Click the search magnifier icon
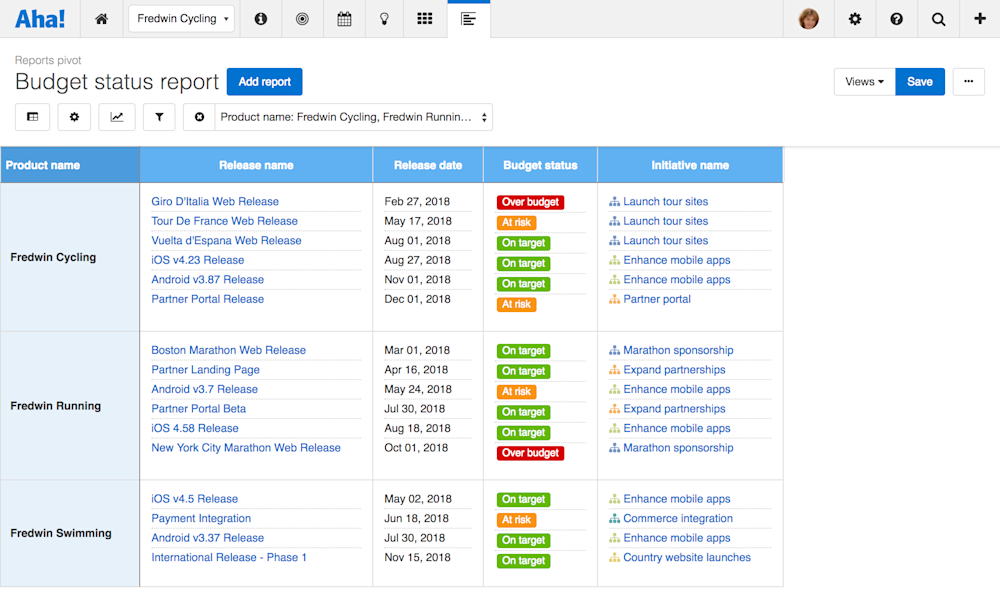Image resolution: width=1000 pixels, height=590 pixels. (x=938, y=18)
